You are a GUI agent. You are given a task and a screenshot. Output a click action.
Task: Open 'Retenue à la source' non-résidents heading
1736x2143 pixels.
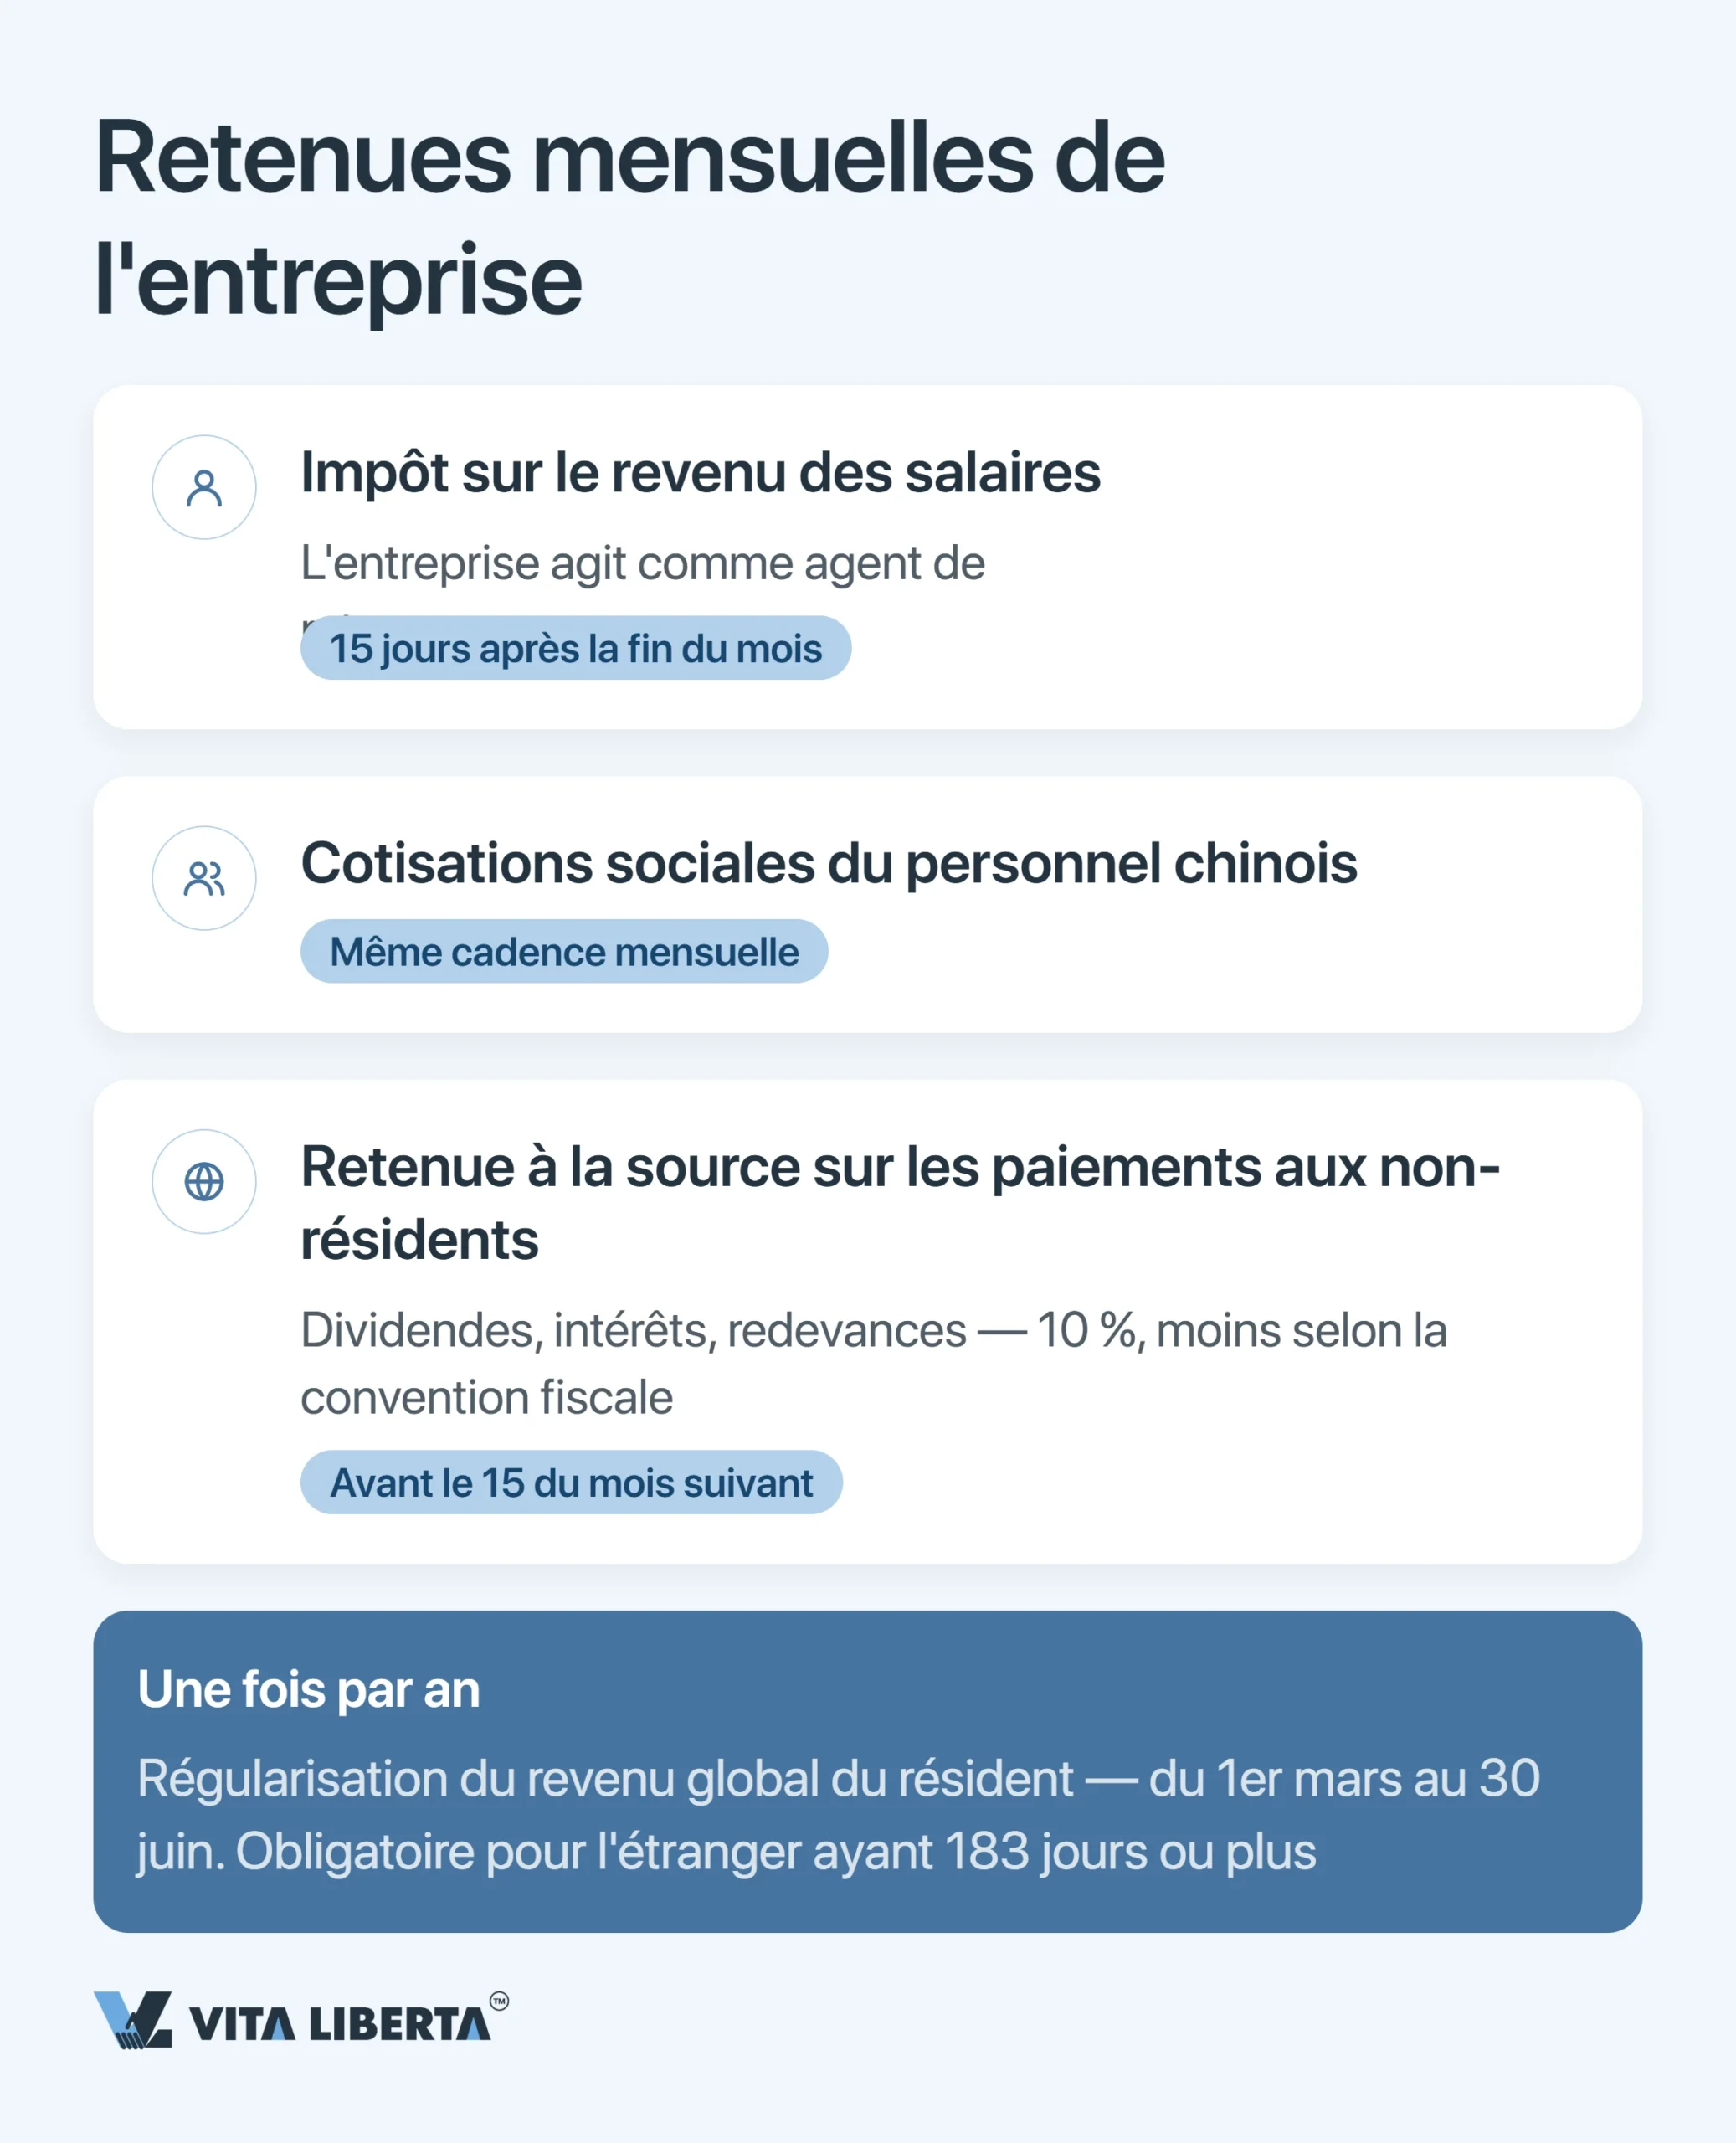pyautogui.click(x=900, y=1203)
